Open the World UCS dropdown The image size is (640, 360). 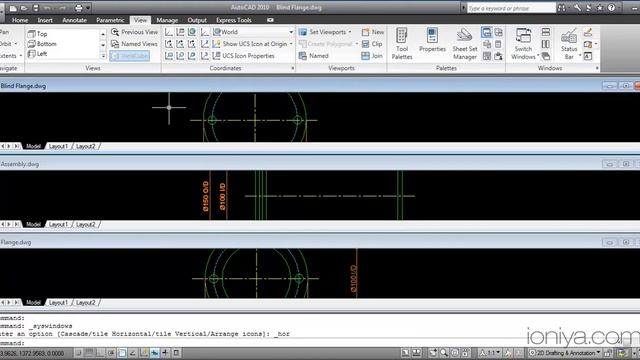(253, 32)
